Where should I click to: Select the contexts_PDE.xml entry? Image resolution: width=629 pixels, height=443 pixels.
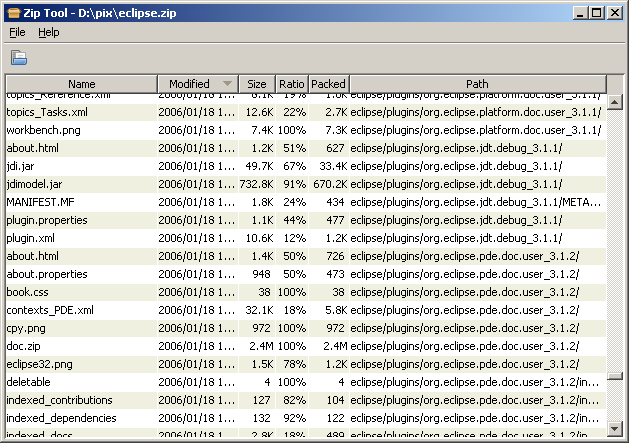point(306,310)
